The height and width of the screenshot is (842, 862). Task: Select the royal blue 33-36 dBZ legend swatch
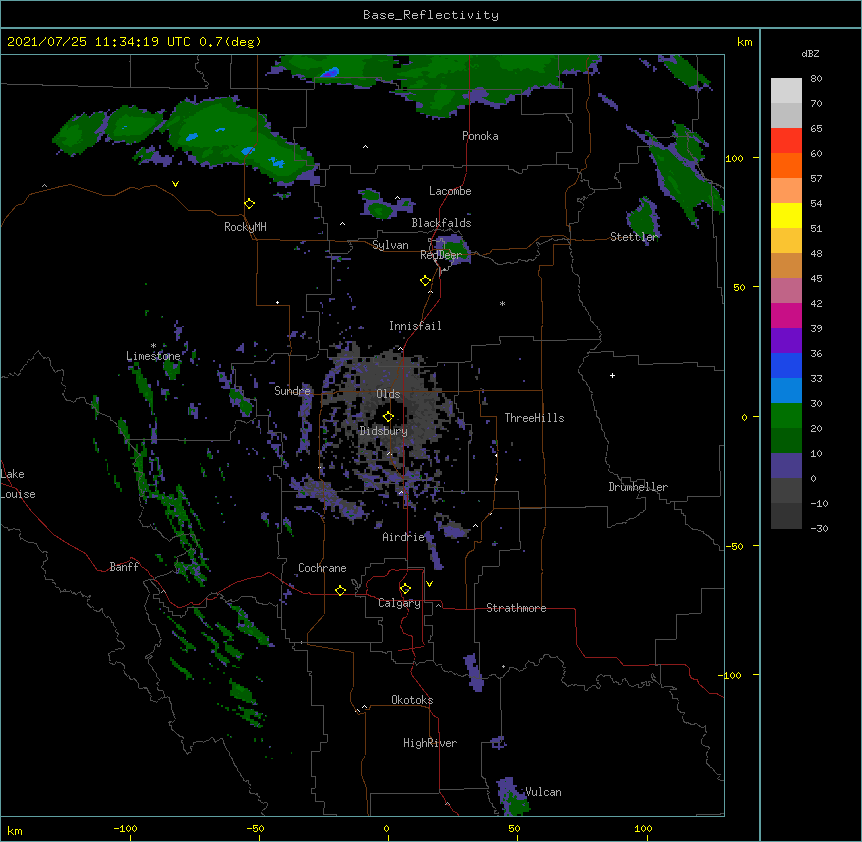pos(786,365)
